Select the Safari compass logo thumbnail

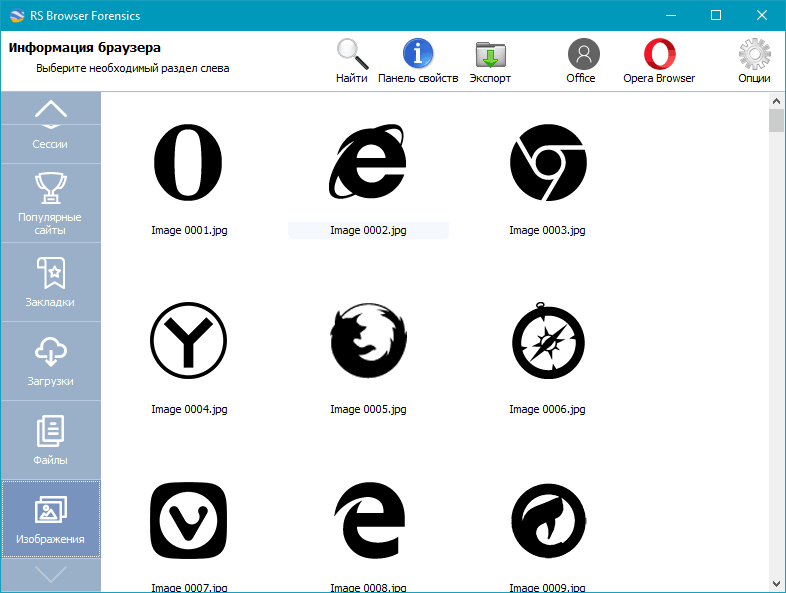[x=548, y=340]
